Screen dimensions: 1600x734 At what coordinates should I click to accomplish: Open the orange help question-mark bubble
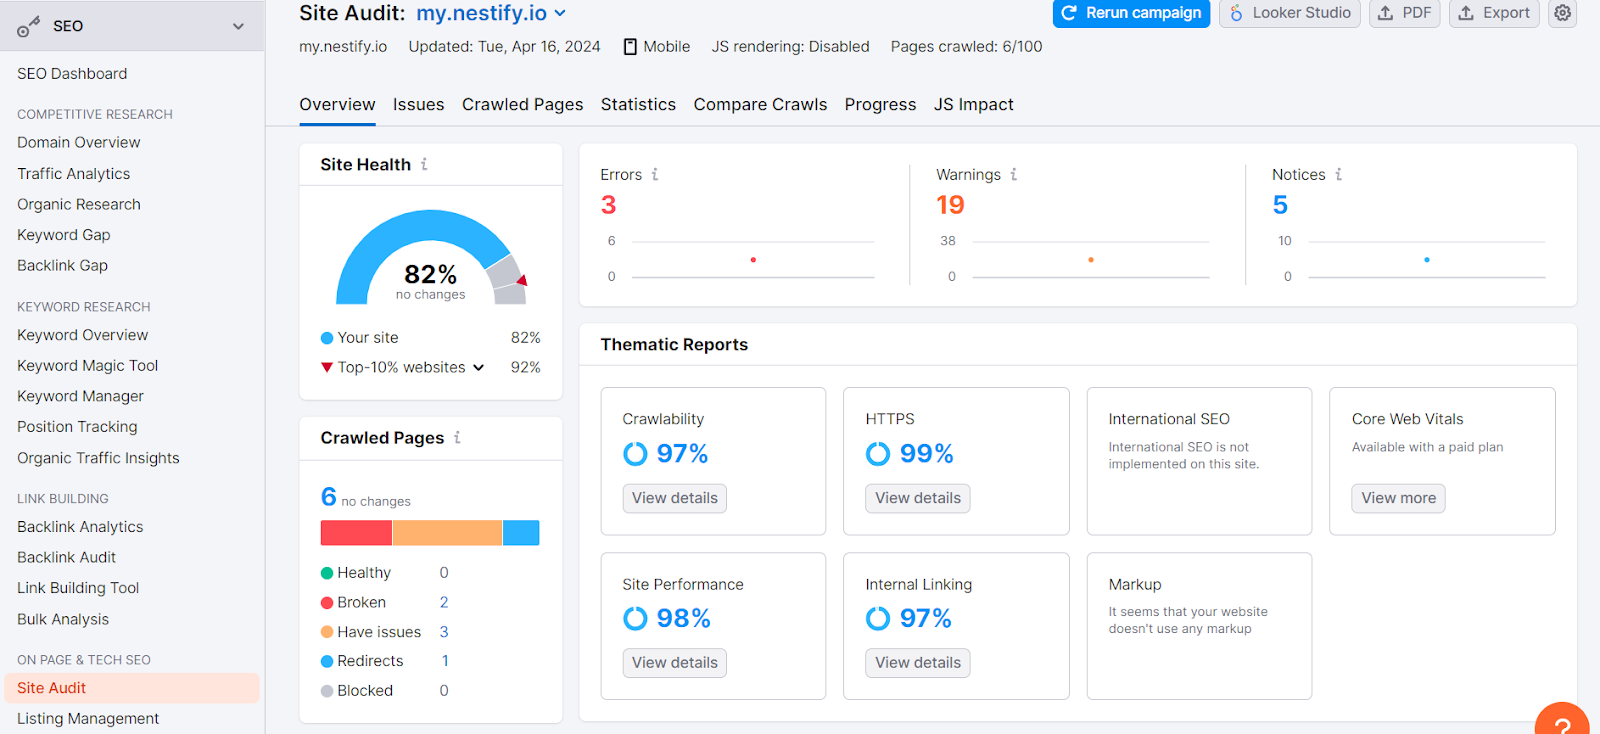click(1562, 722)
